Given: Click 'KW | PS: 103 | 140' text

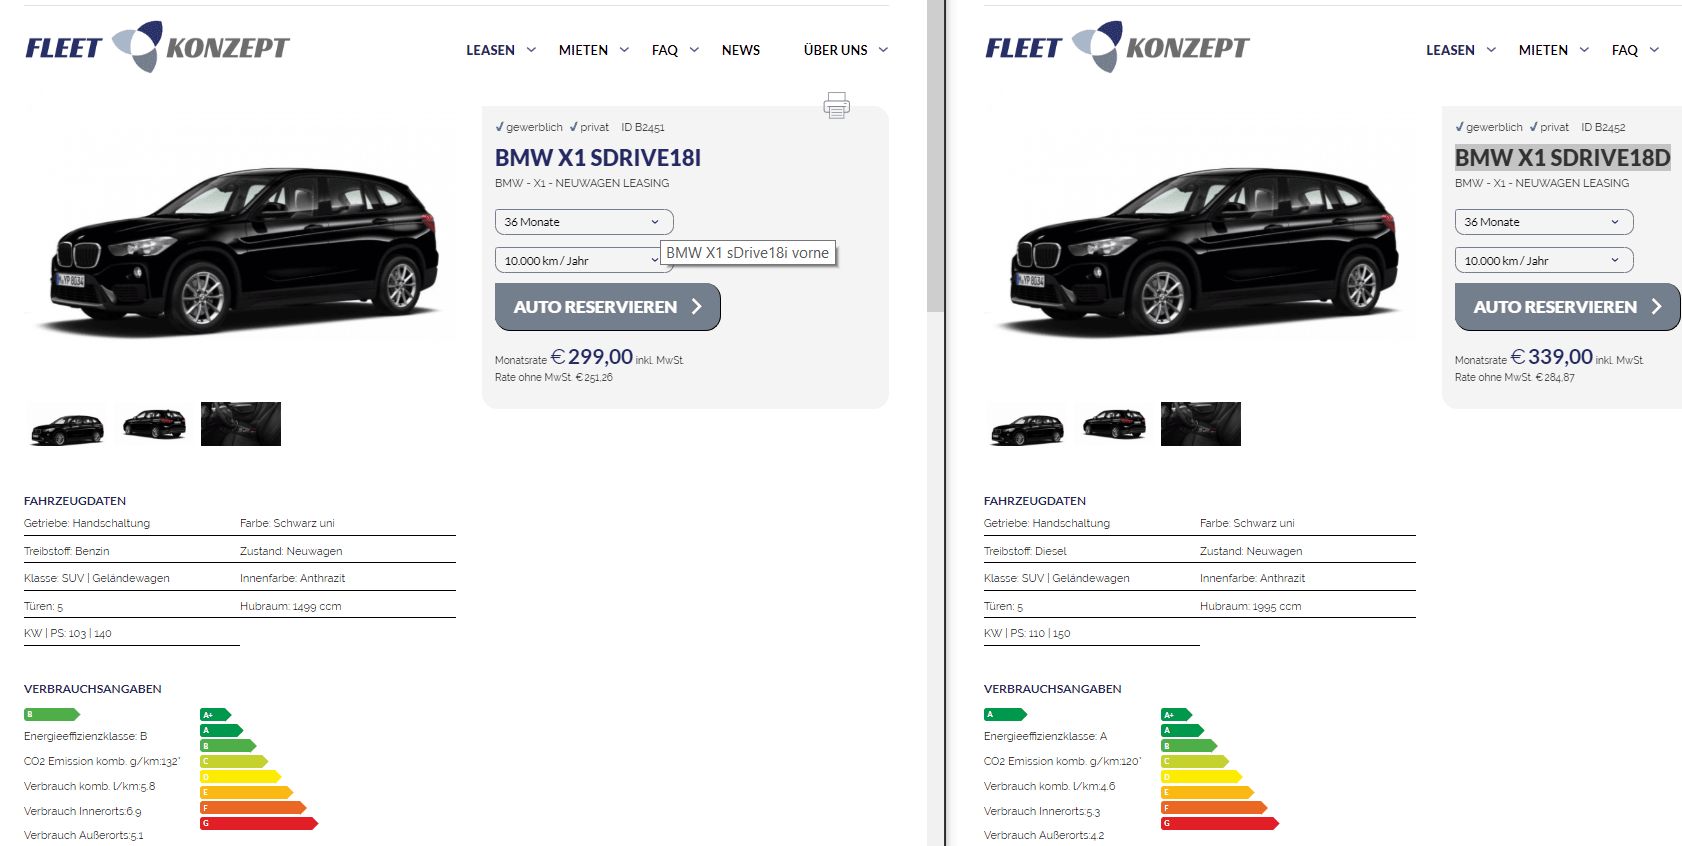Looking at the screenshot, I should pyautogui.click(x=68, y=633).
